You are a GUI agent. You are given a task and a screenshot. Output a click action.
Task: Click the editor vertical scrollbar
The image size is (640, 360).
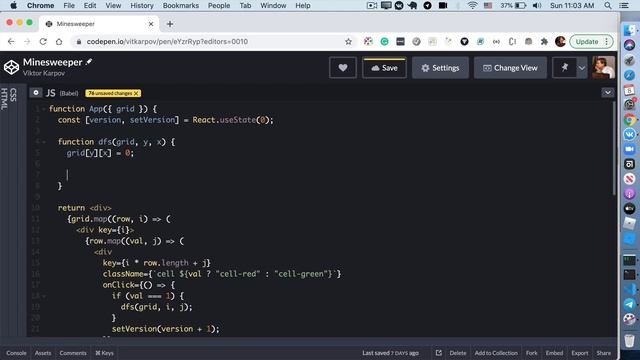pos(613,149)
